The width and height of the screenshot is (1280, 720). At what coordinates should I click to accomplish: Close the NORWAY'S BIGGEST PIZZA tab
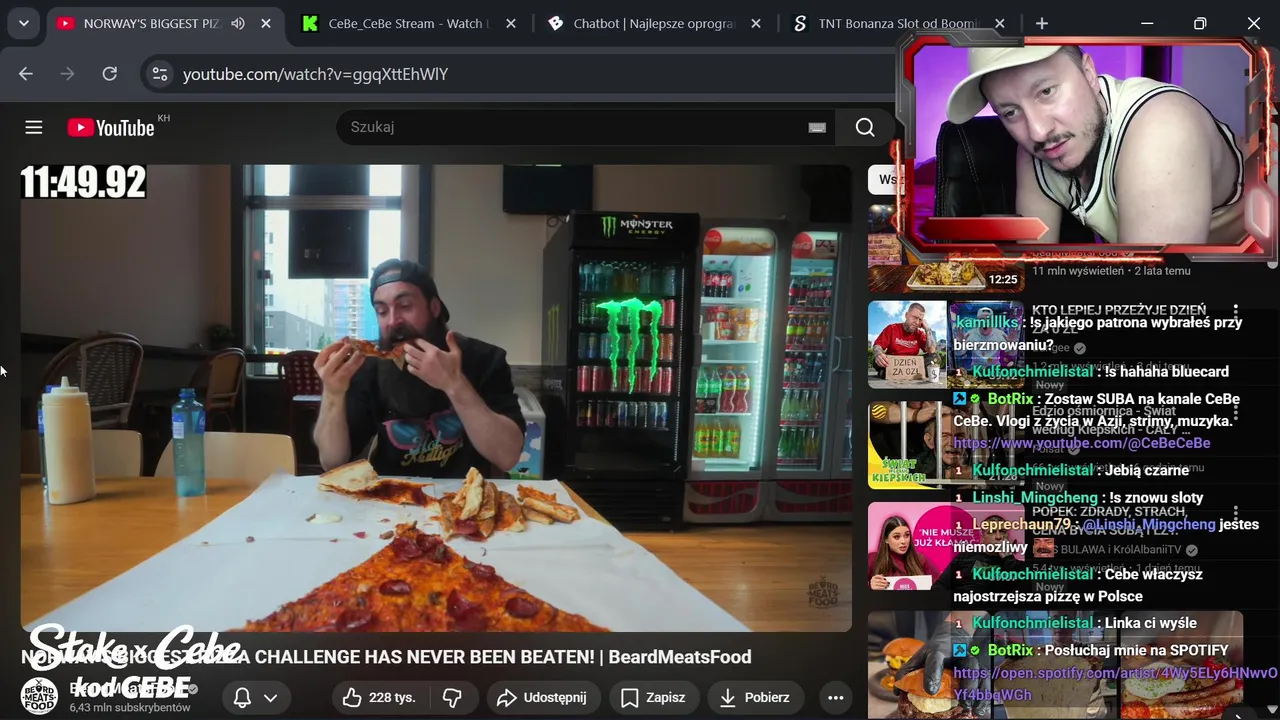coord(266,23)
